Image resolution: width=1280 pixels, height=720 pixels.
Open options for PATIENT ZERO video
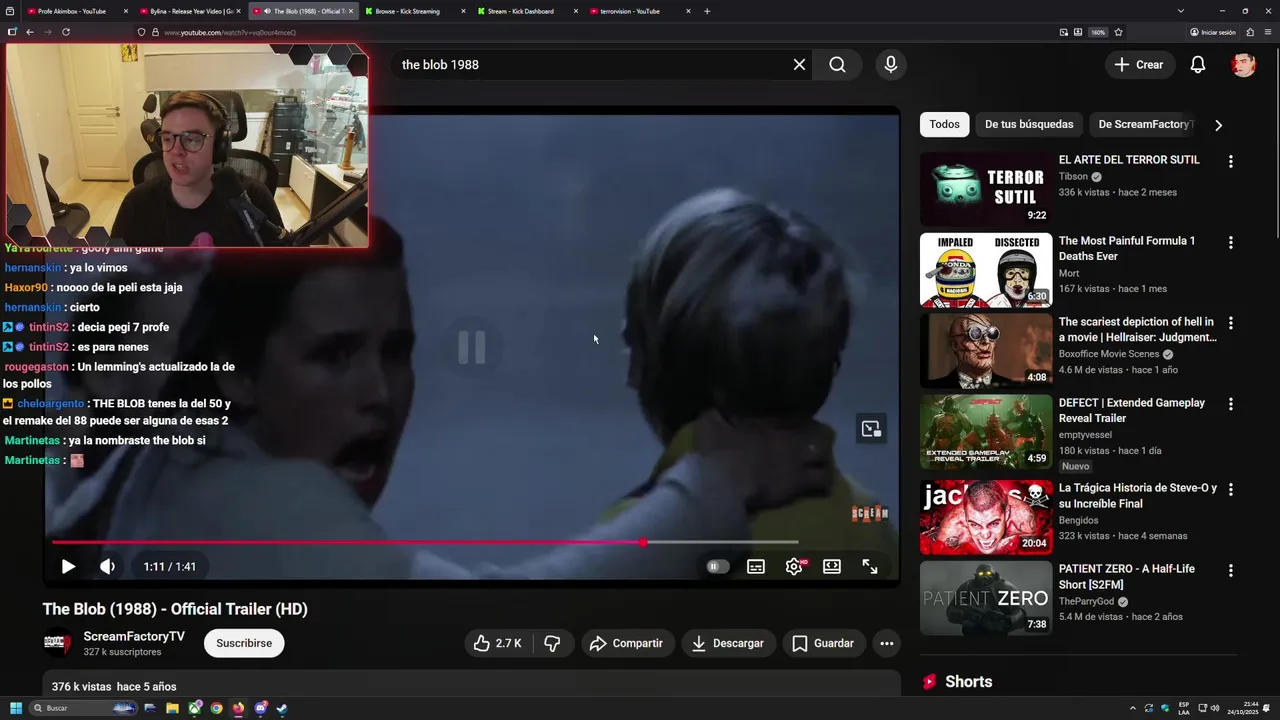1230,570
